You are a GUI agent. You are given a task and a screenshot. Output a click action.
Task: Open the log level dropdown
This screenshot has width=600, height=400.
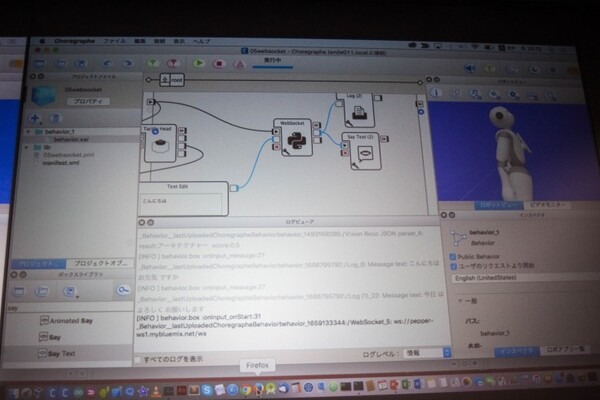[418, 352]
